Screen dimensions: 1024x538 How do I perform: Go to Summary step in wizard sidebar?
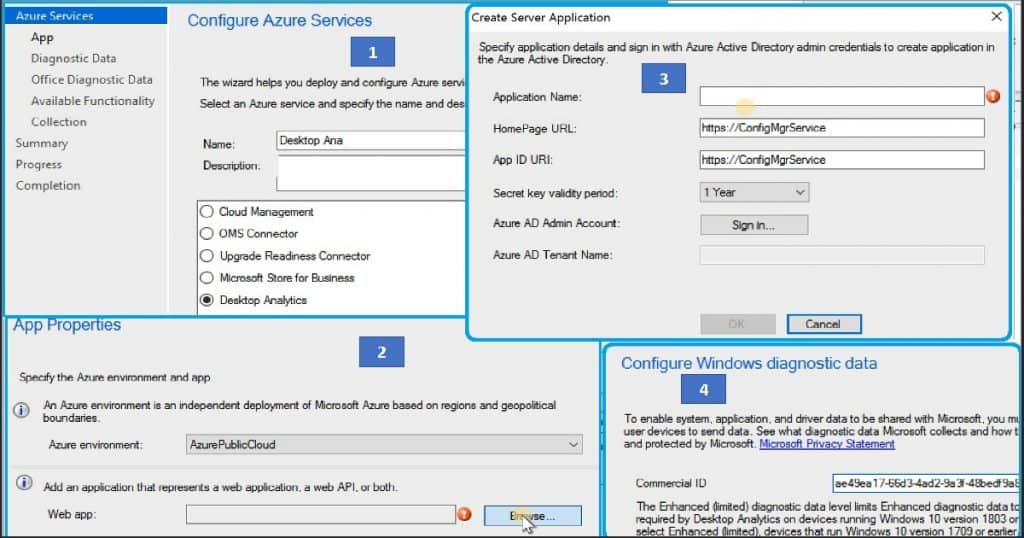coord(41,143)
